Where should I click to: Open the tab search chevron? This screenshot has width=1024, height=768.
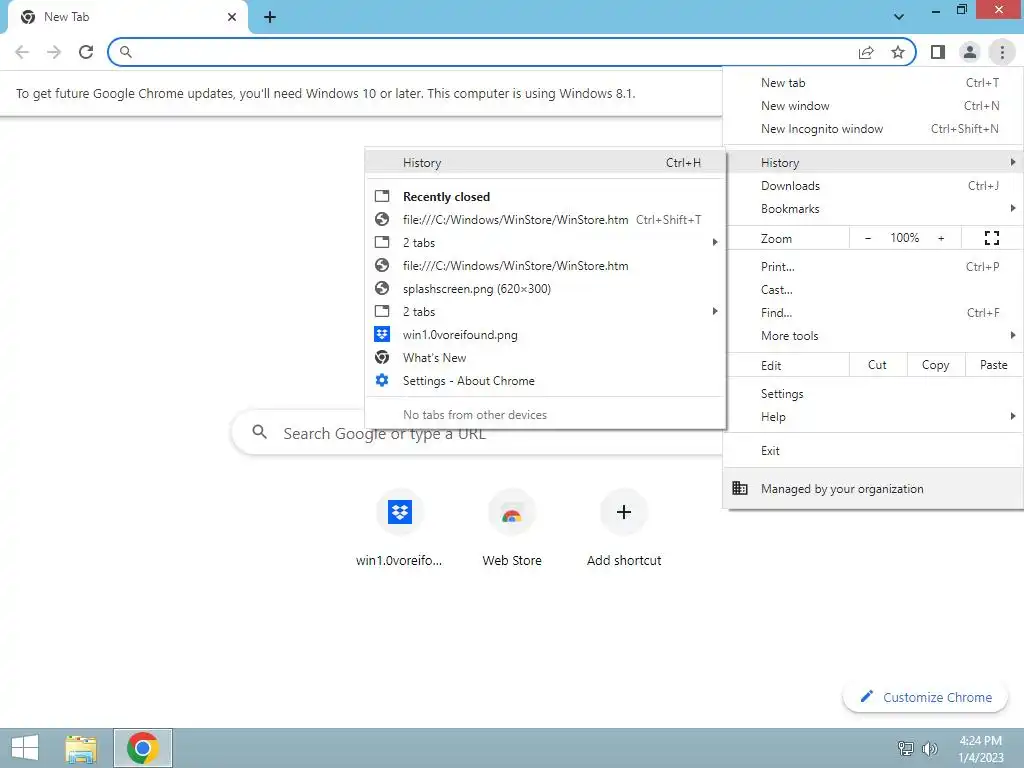coord(899,17)
